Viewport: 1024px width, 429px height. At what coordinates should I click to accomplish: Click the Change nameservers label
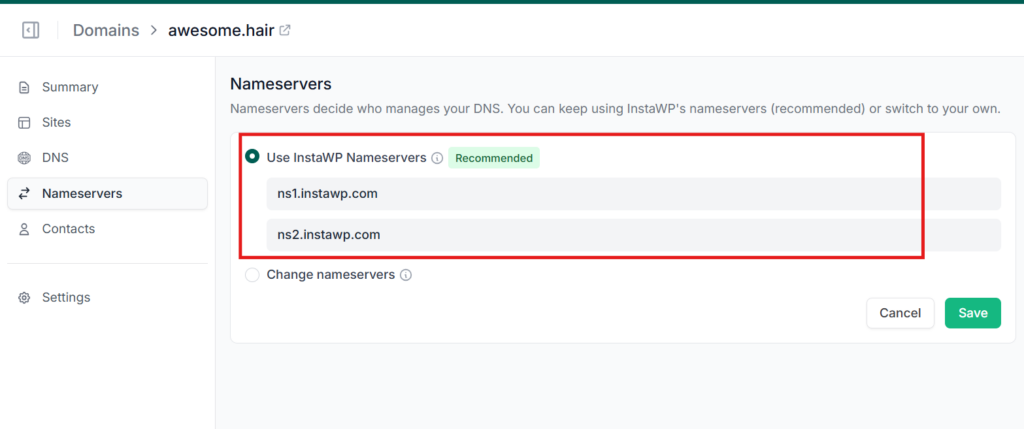pyautogui.click(x=330, y=275)
